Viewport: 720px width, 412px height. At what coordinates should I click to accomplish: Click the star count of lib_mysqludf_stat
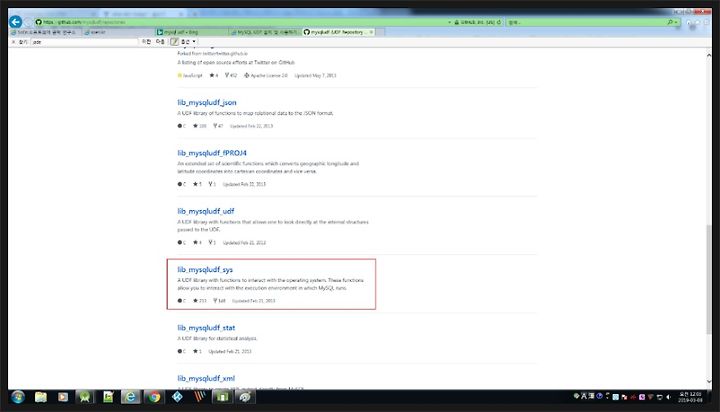pos(197,351)
